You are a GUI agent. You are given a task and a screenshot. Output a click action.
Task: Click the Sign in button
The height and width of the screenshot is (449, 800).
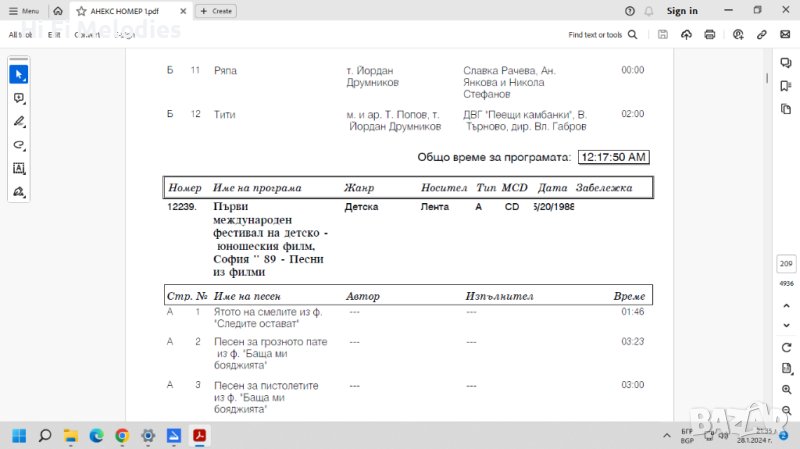(682, 11)
